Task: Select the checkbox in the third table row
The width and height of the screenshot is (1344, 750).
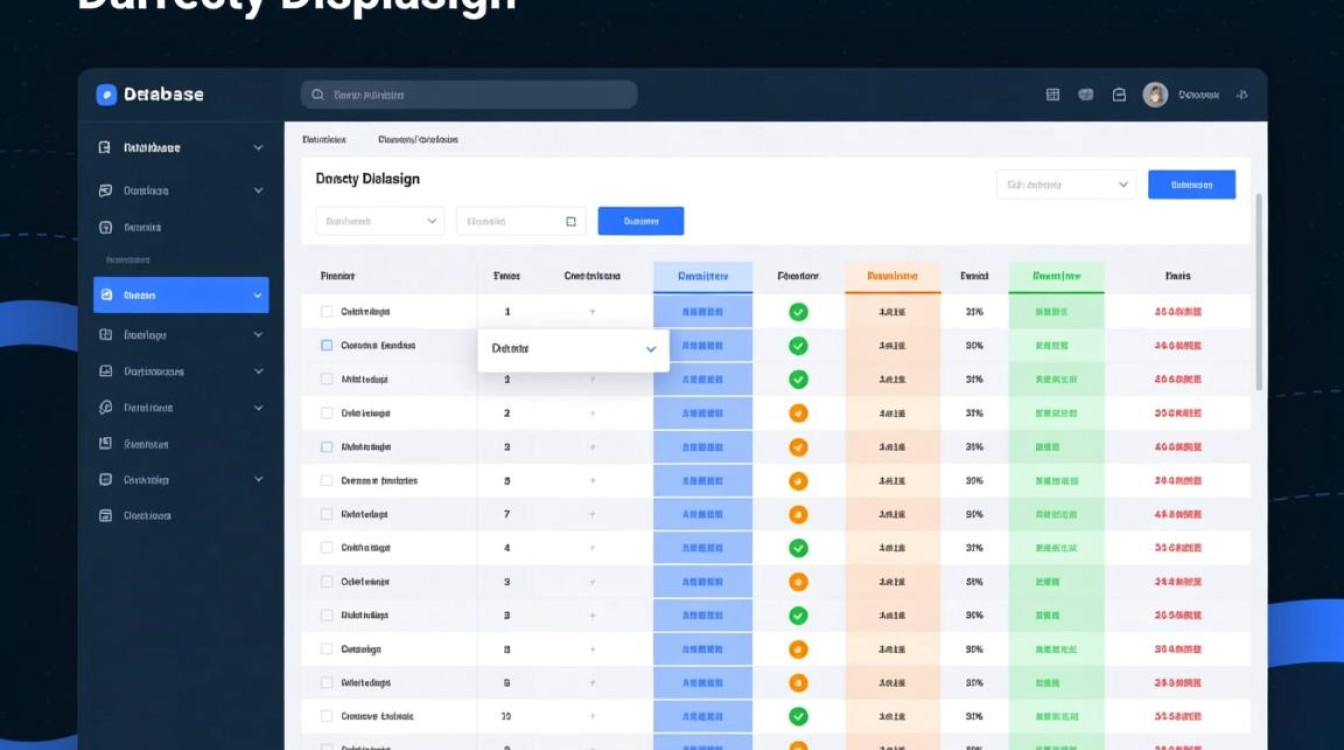Action: (326, 379)
